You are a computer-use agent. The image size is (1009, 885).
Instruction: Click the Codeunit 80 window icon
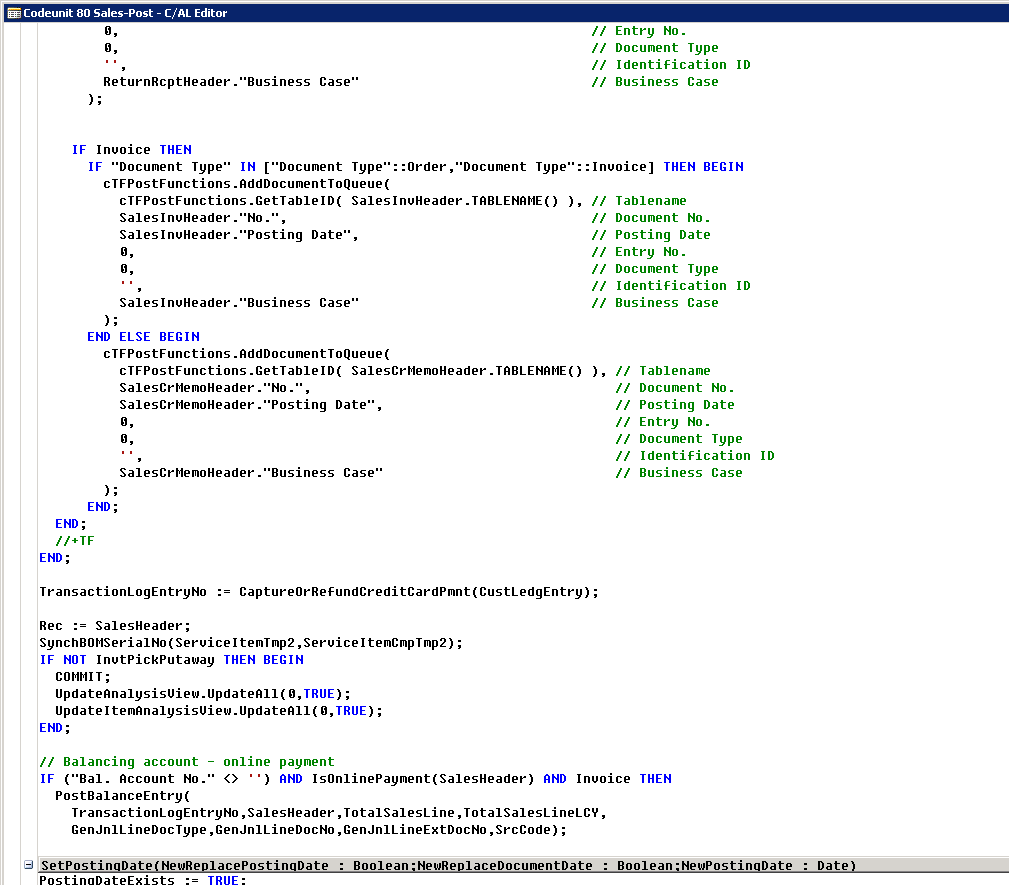click(x=13, y=12)
